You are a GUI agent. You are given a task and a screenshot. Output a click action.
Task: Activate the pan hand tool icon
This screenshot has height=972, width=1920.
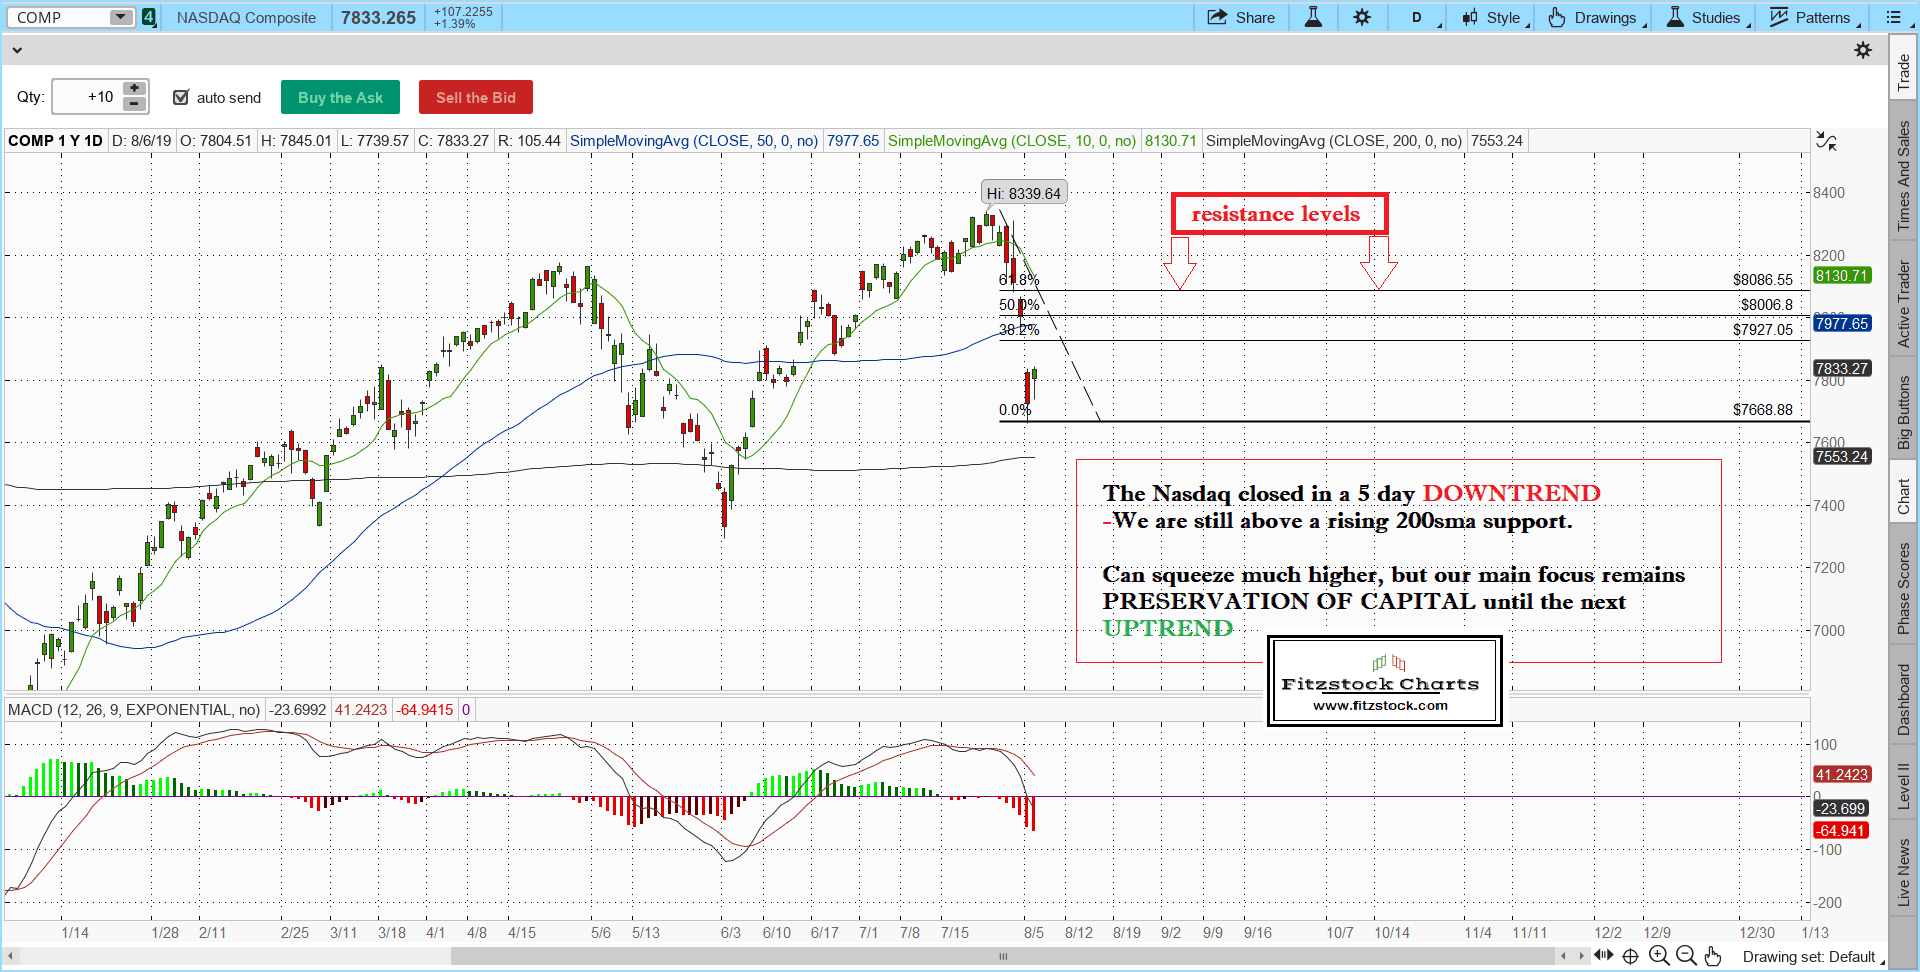tap(1713, 956)
